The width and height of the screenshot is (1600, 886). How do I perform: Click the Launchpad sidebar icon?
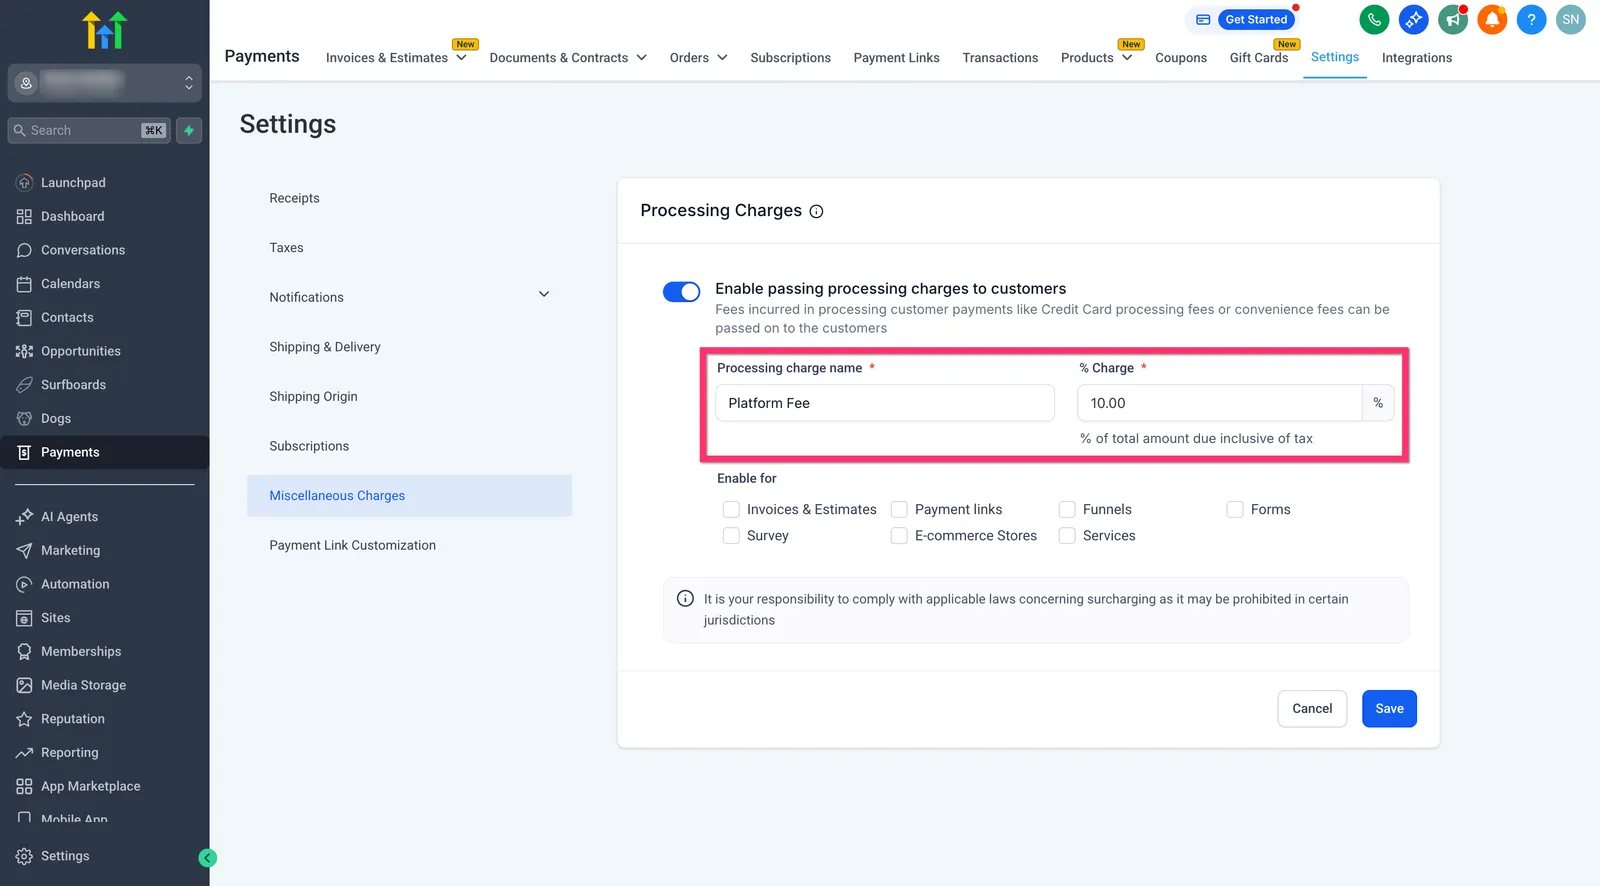pyautogui.click(x=24, y=183)
